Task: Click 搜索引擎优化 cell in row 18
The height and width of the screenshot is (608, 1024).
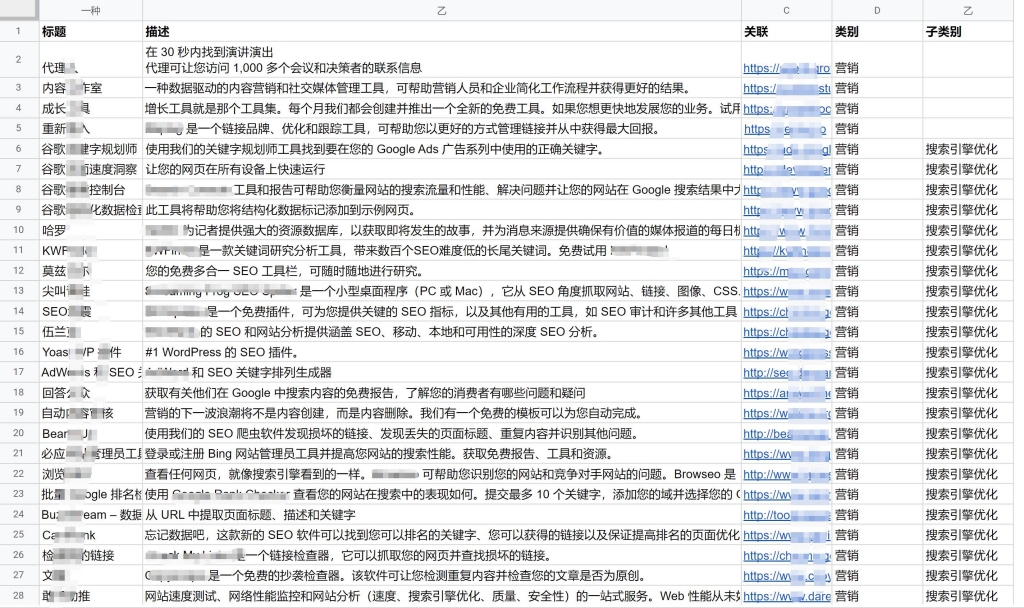Action: click(968, 392)
